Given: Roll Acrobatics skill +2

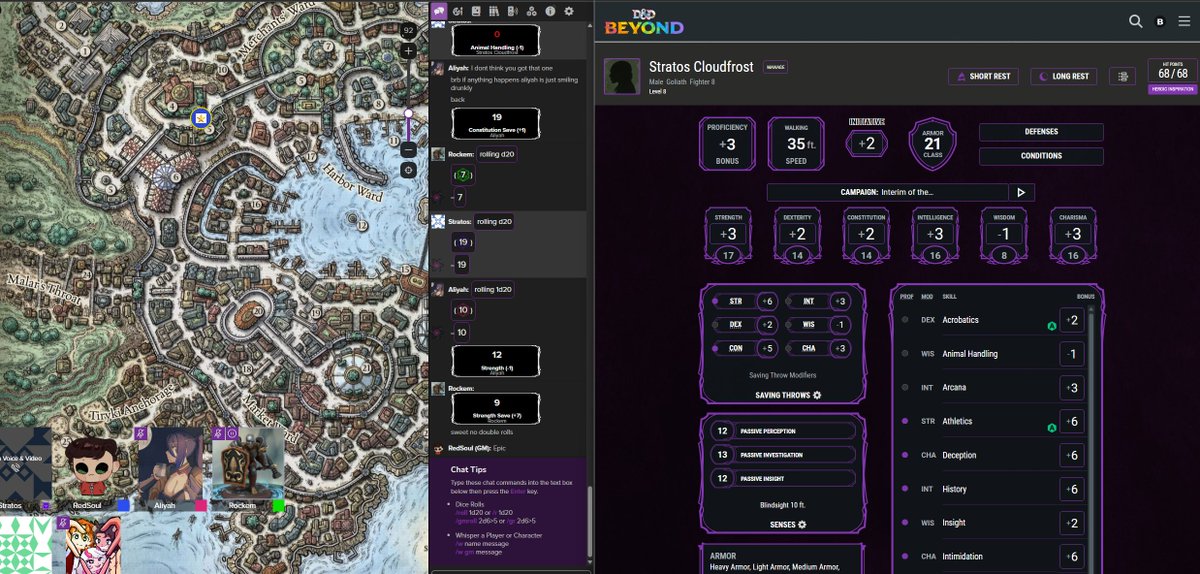Looking at the screenshot, I should tap(1072, 320).
